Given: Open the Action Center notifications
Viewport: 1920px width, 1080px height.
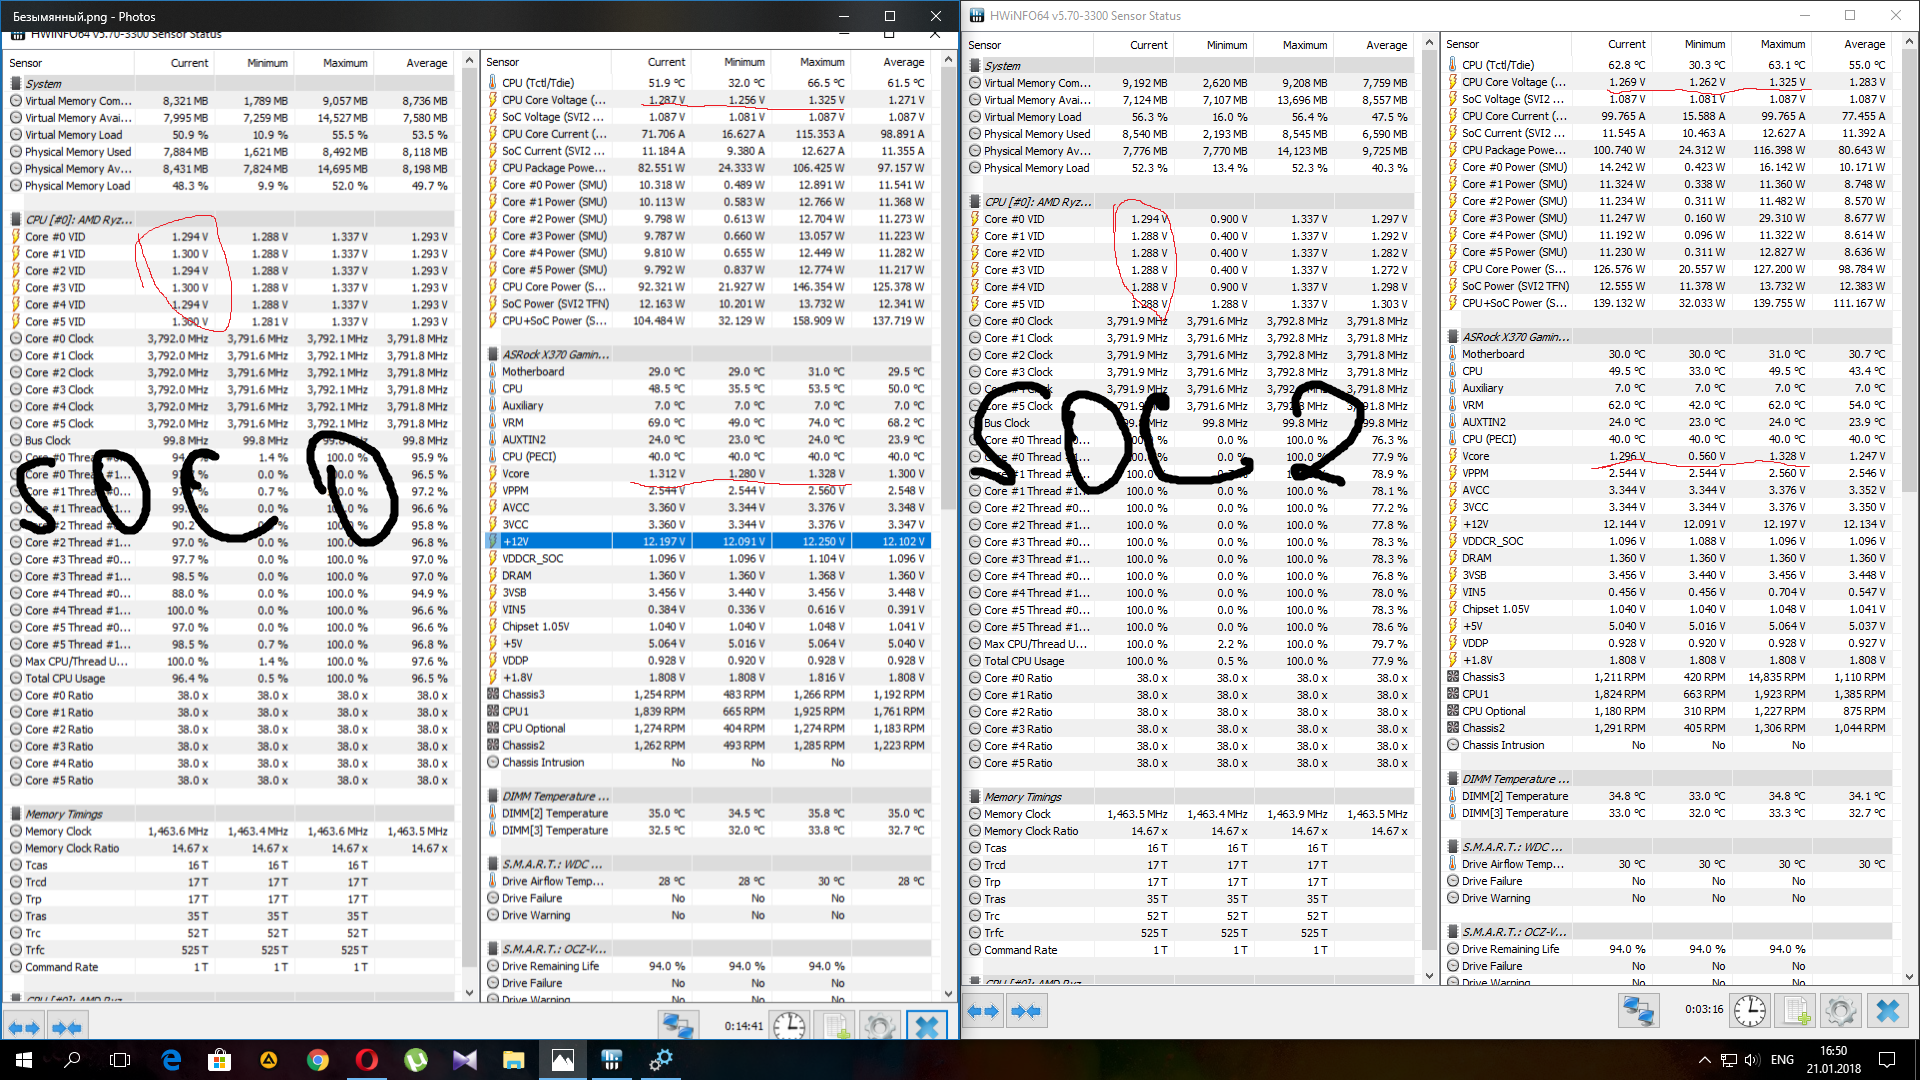Looking at the screenshot, I should point(1887,1060).
